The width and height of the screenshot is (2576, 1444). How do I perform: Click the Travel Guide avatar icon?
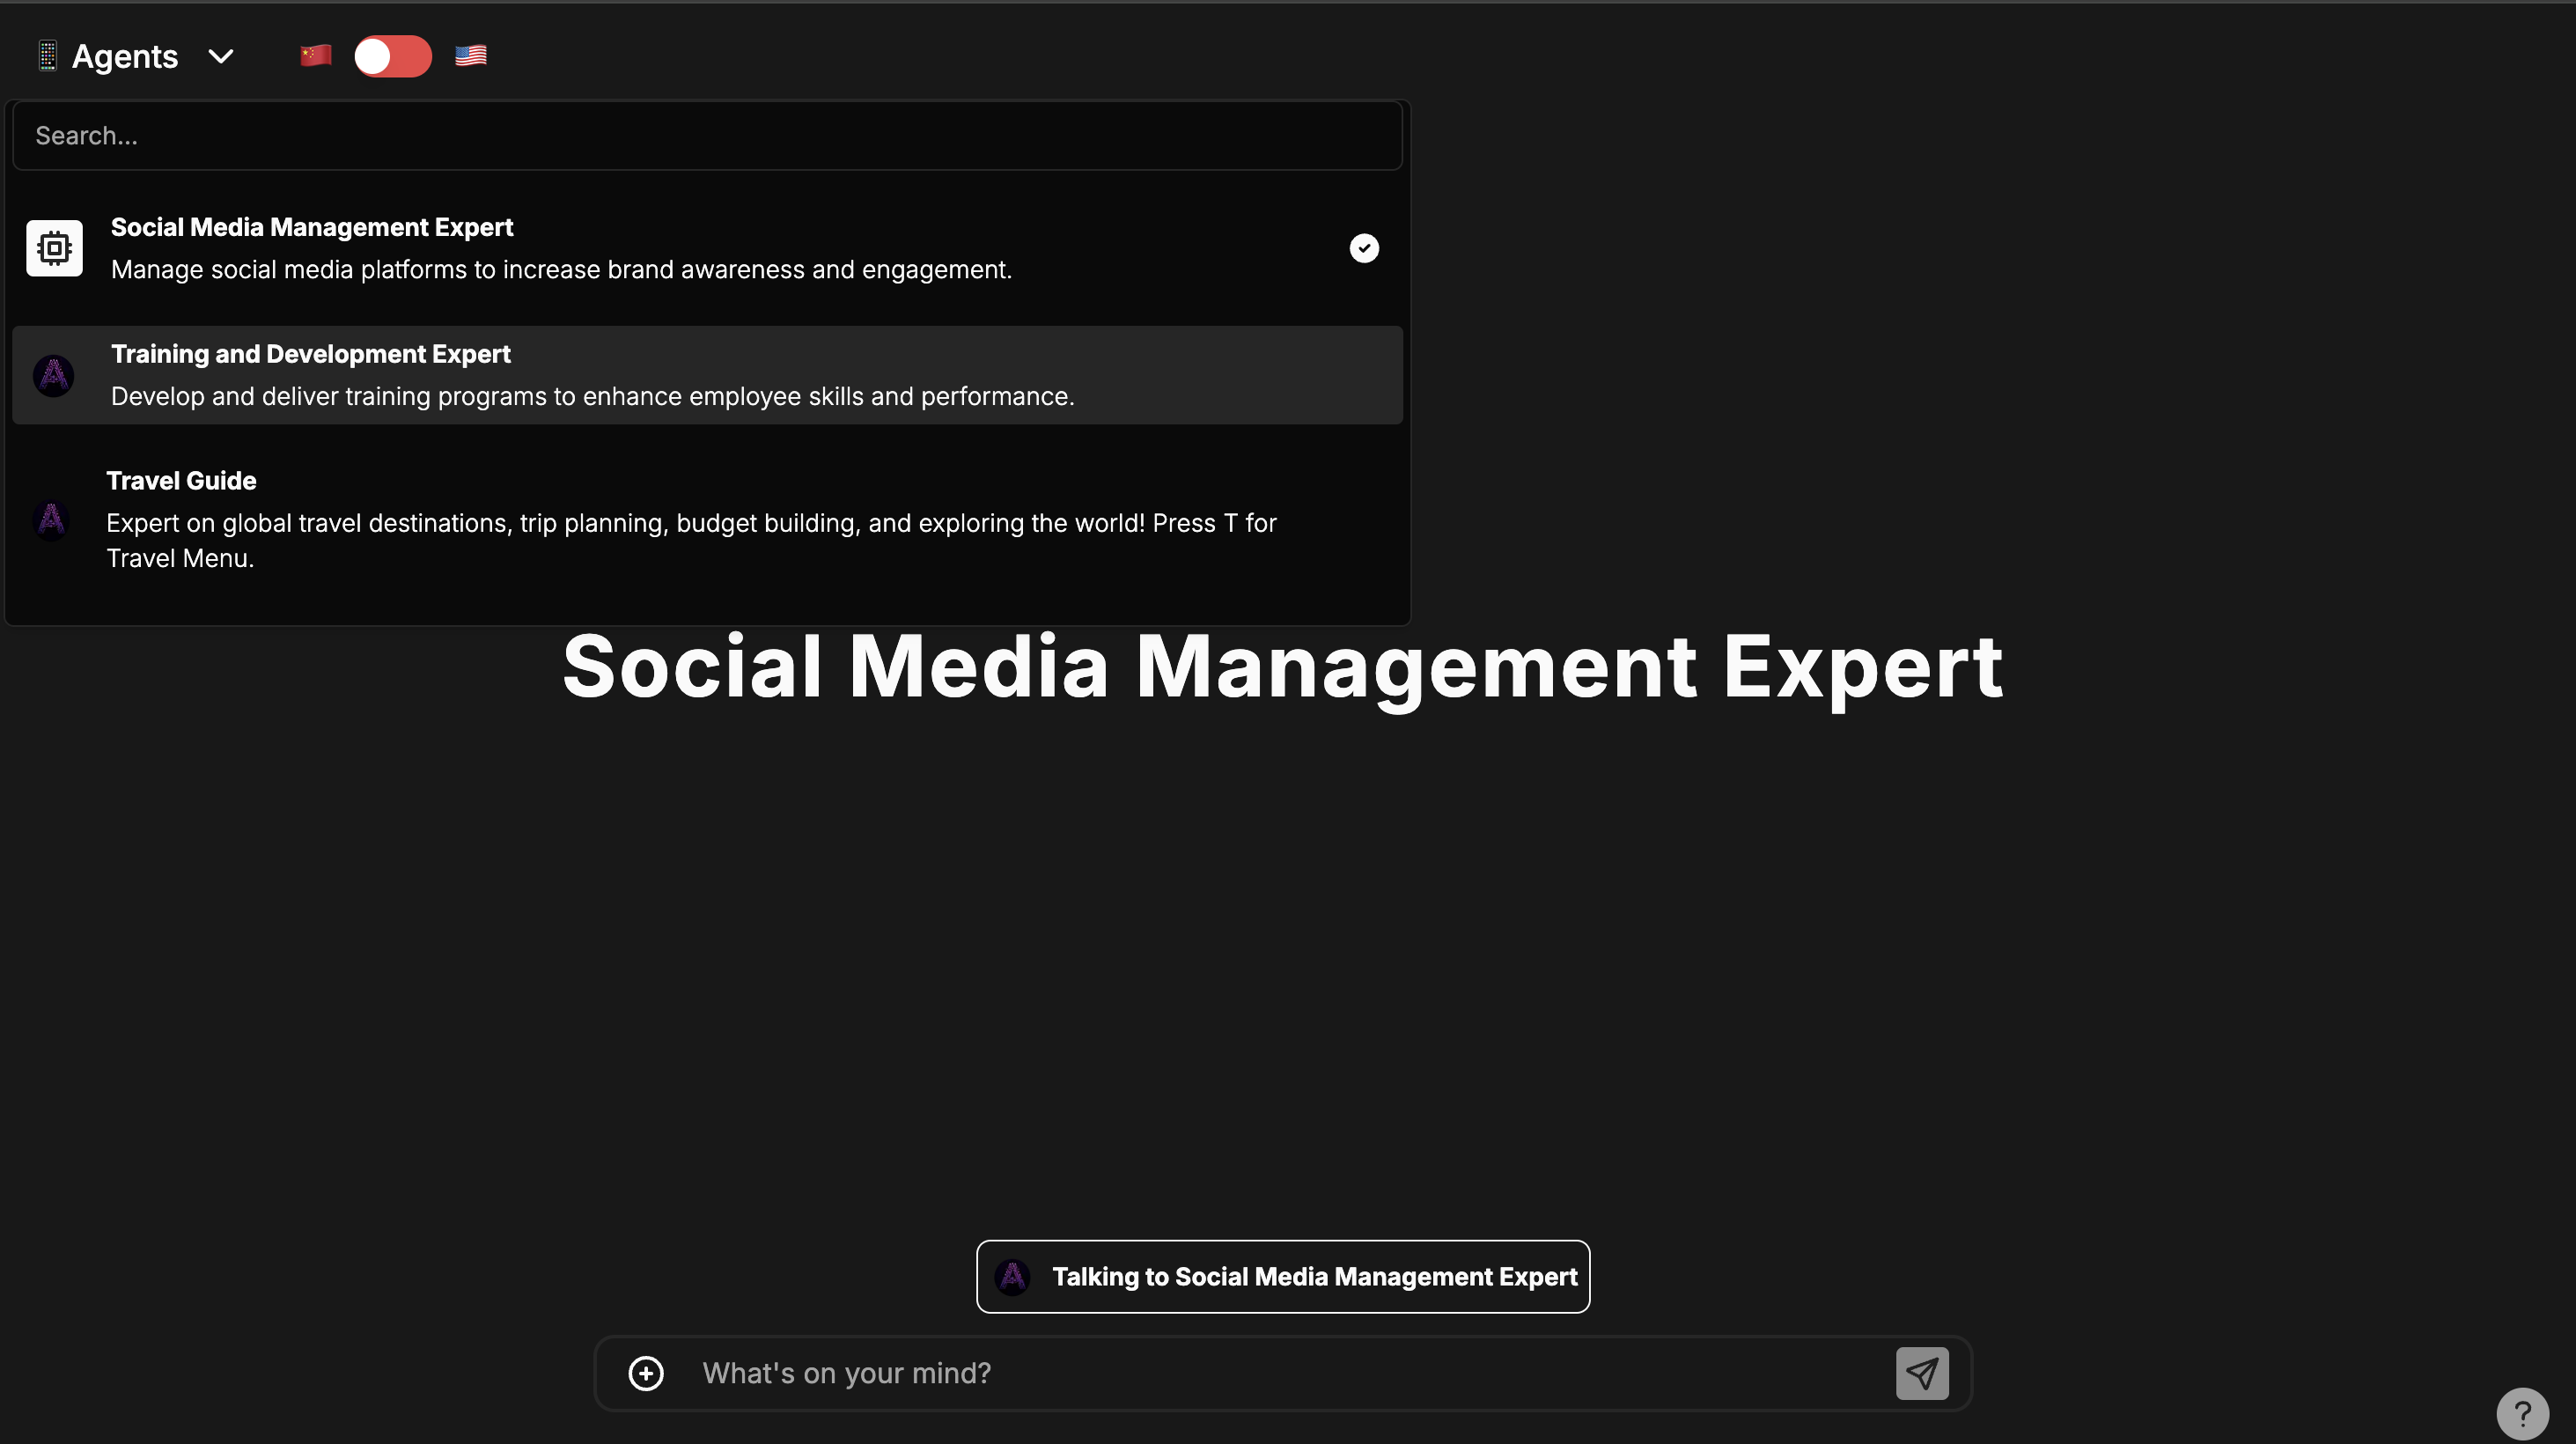point(51,520)
